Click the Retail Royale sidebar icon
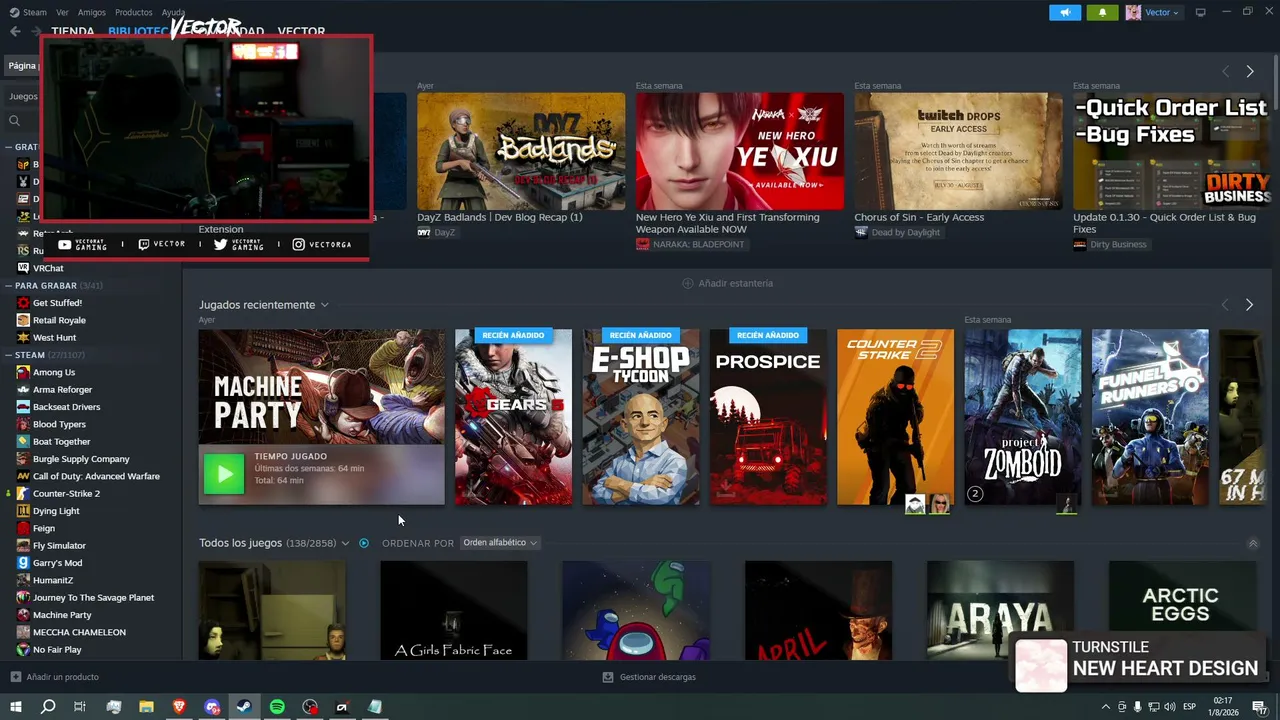 point(23,320)
